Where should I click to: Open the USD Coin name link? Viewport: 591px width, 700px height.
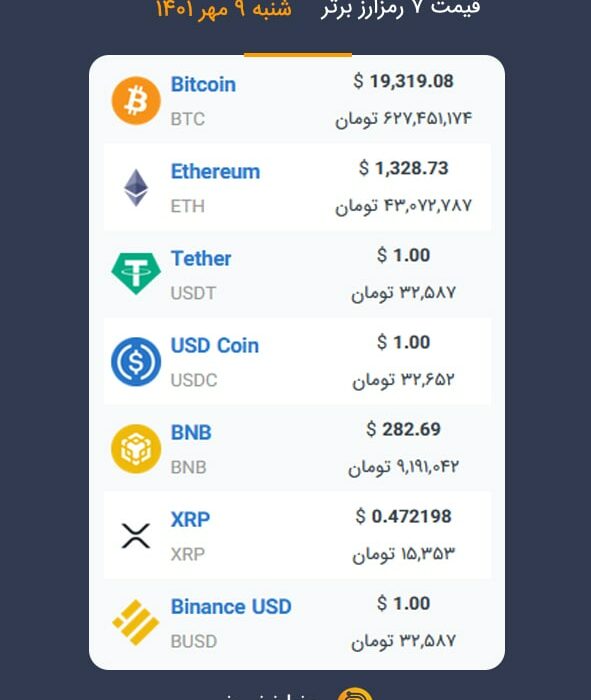coord(215,346)
